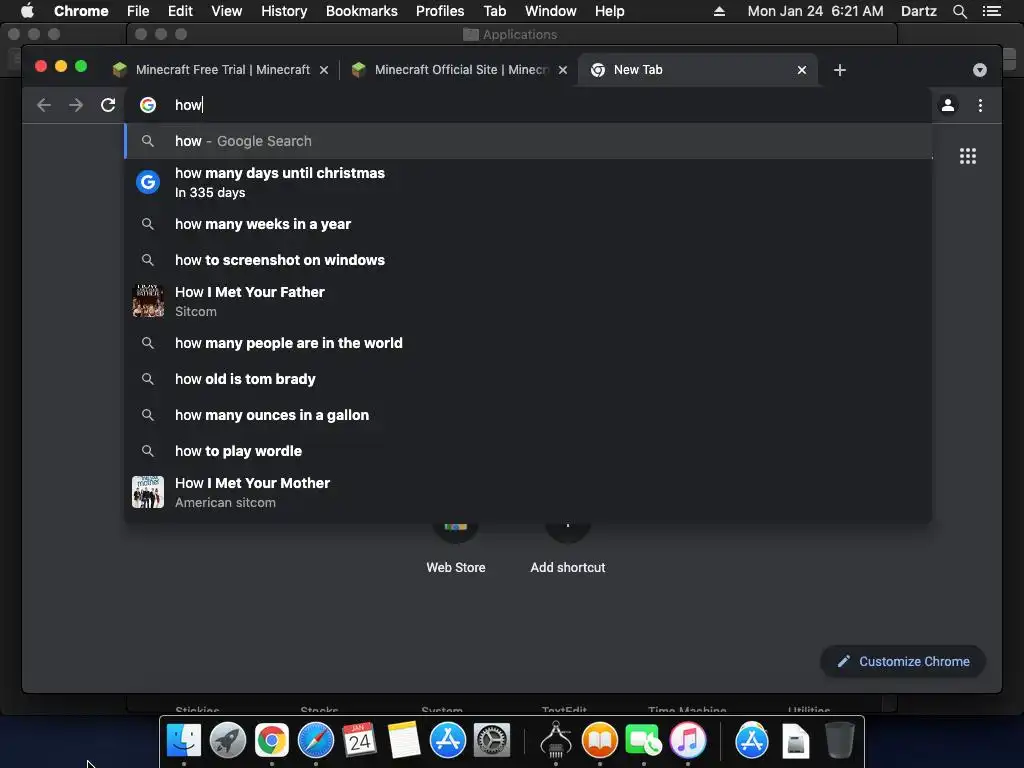Open Finder from the Dock
The width and height of the screenshot is (1024, 768).
pos(184,741)
